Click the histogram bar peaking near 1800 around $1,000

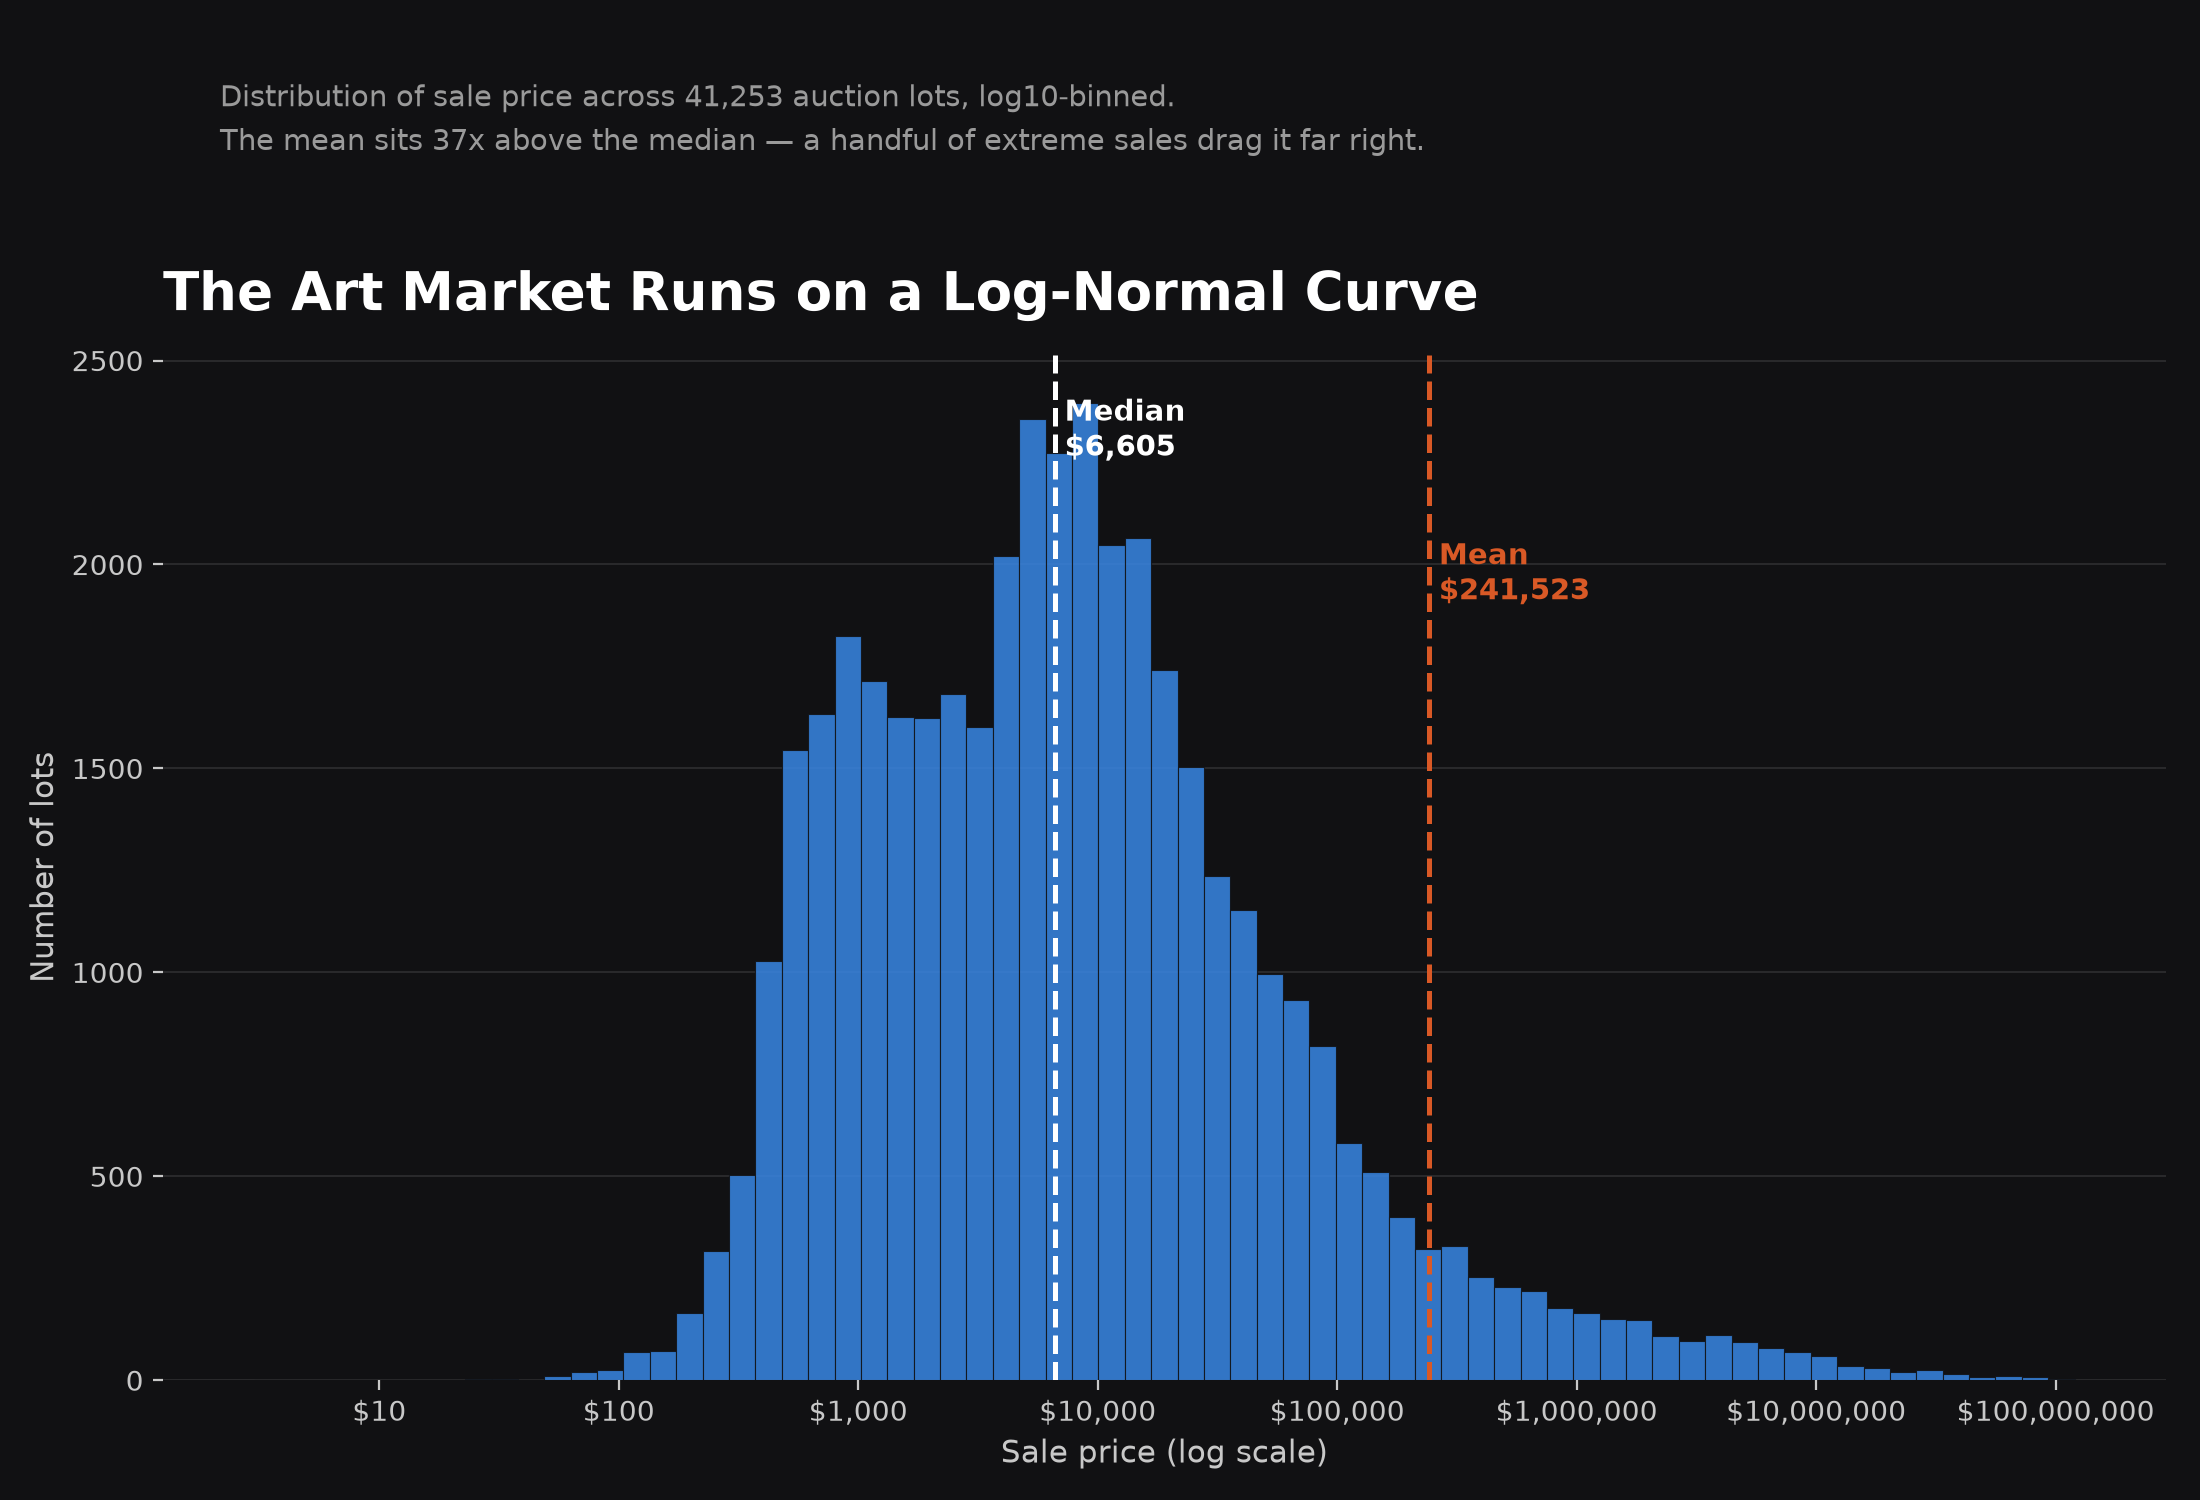pyautogui.click(x=848, y=1008)
